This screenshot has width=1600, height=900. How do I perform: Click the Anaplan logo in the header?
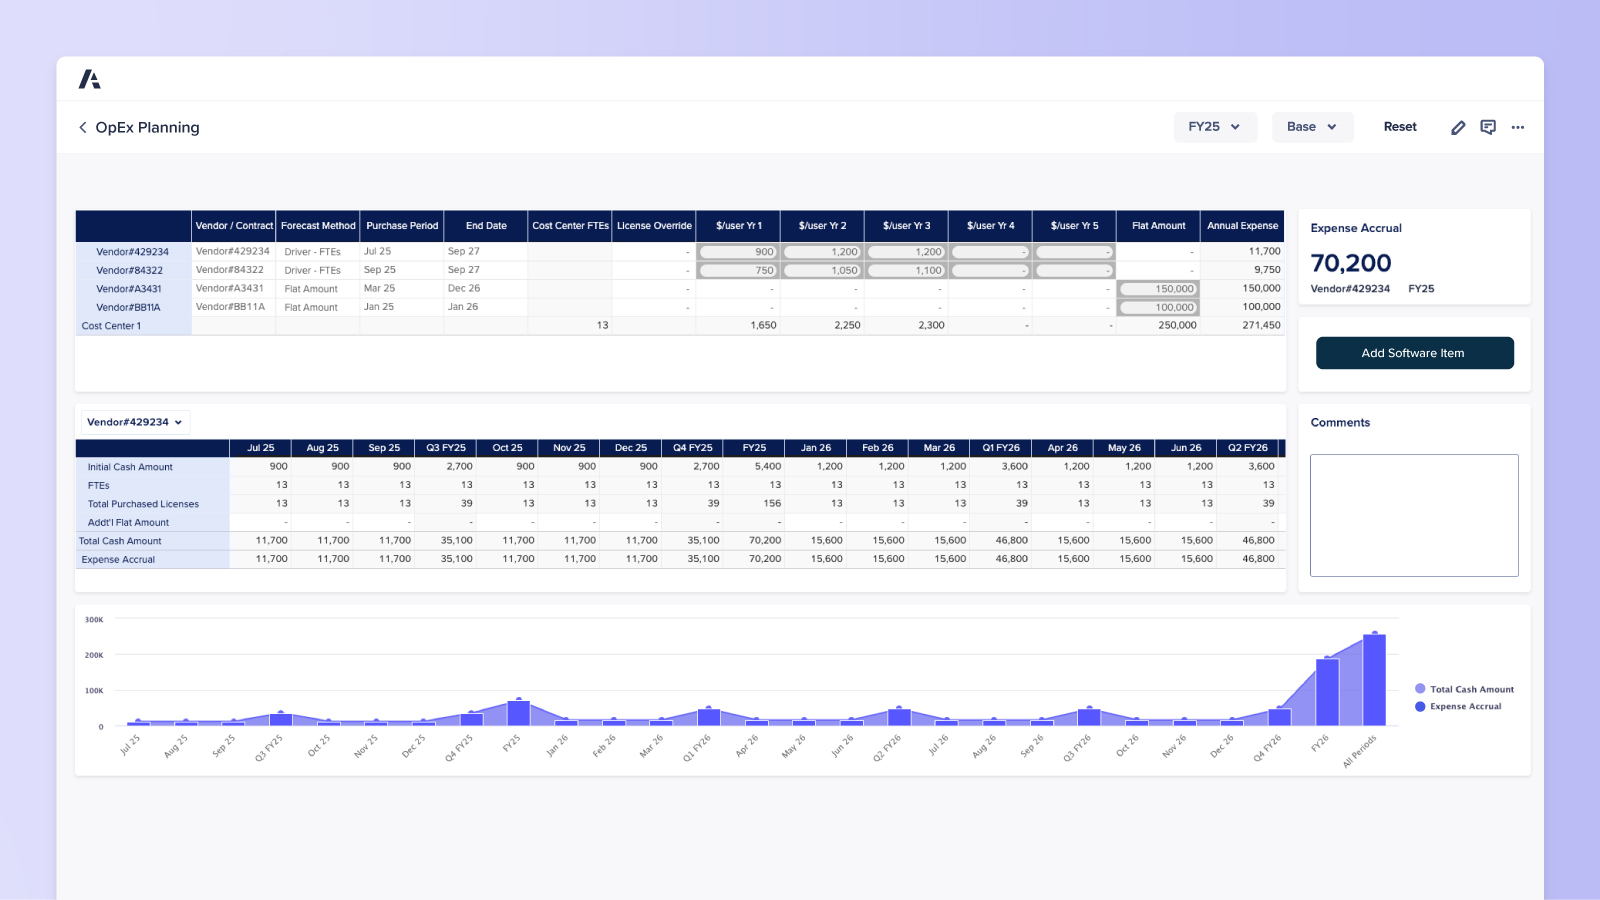point(90,77)
